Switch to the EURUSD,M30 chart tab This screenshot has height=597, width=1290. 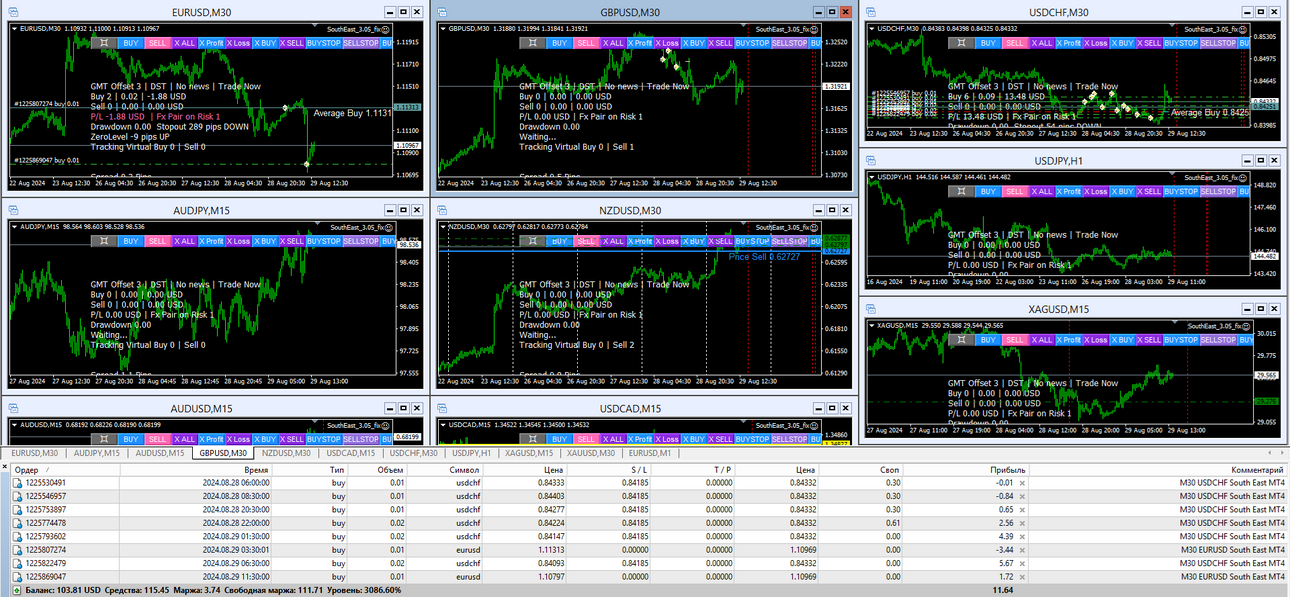[35, 454]
